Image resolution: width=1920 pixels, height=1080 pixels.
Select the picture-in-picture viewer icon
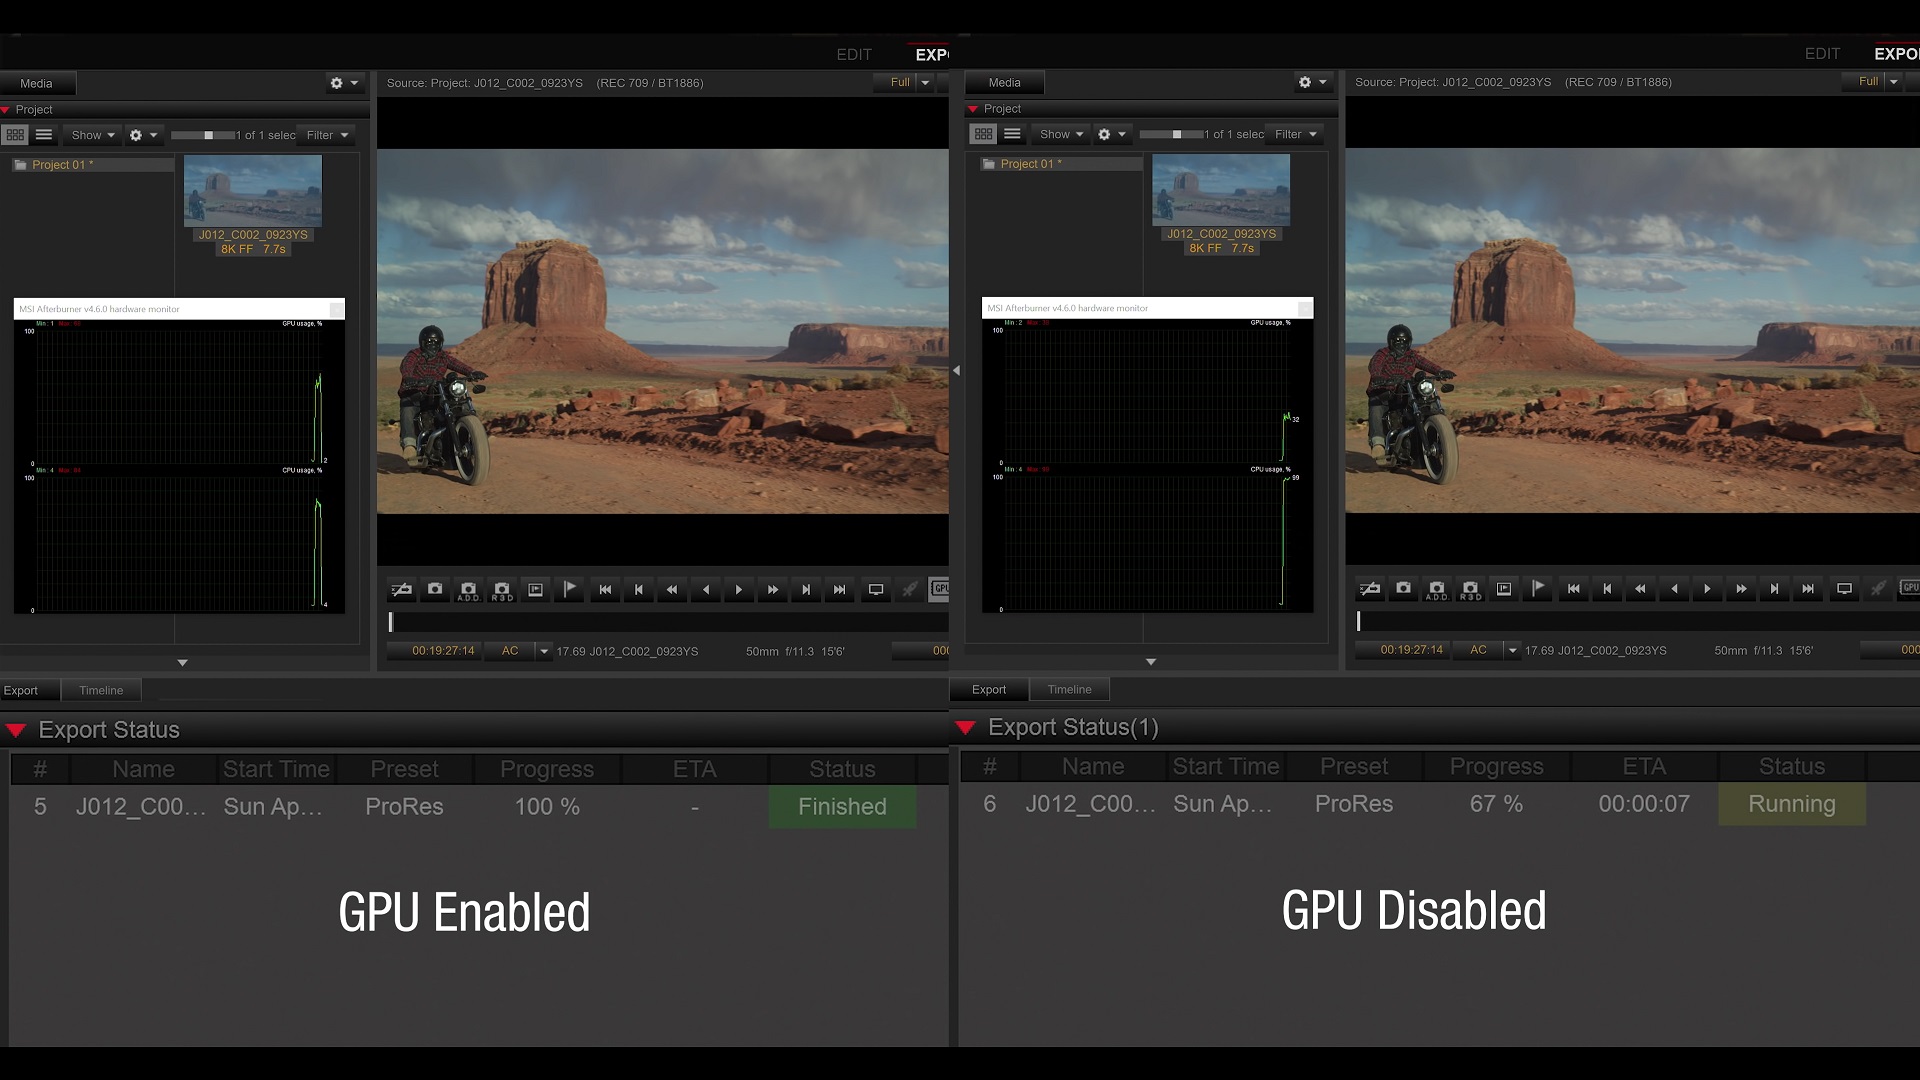coord(535,590)
